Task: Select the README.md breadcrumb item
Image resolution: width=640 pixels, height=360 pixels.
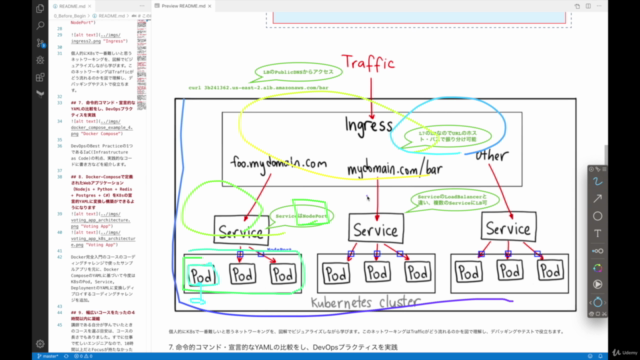Action: [109, 16]
